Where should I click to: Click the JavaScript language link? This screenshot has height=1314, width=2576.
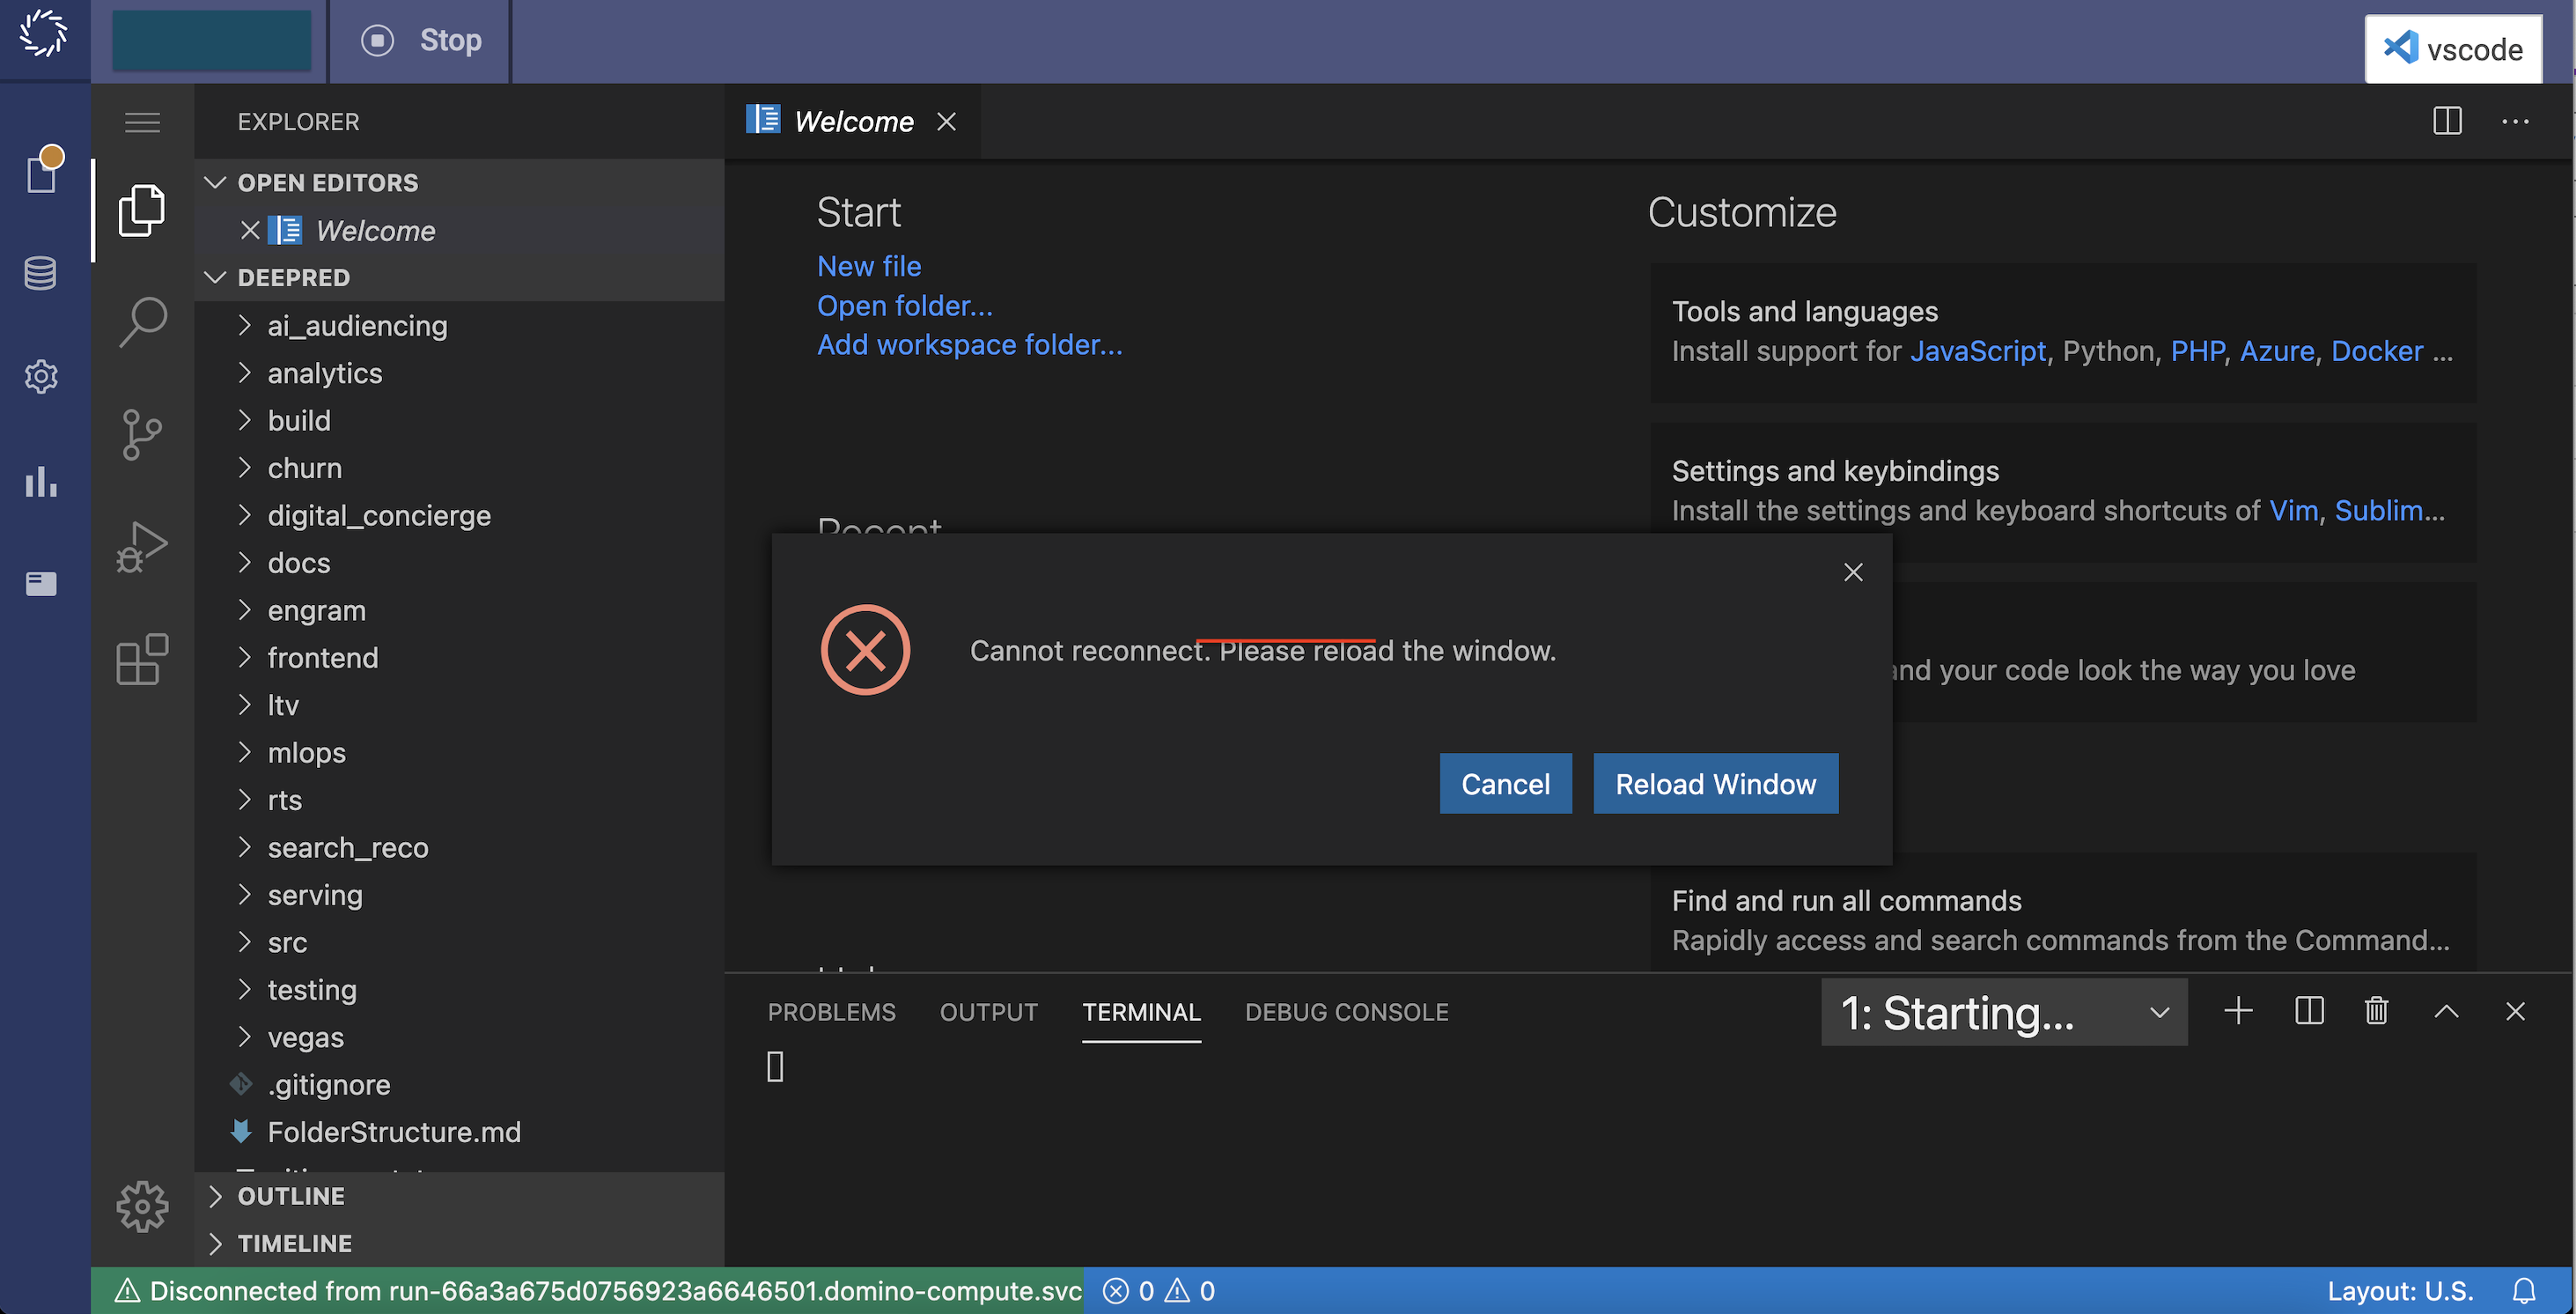[1978, 351]
